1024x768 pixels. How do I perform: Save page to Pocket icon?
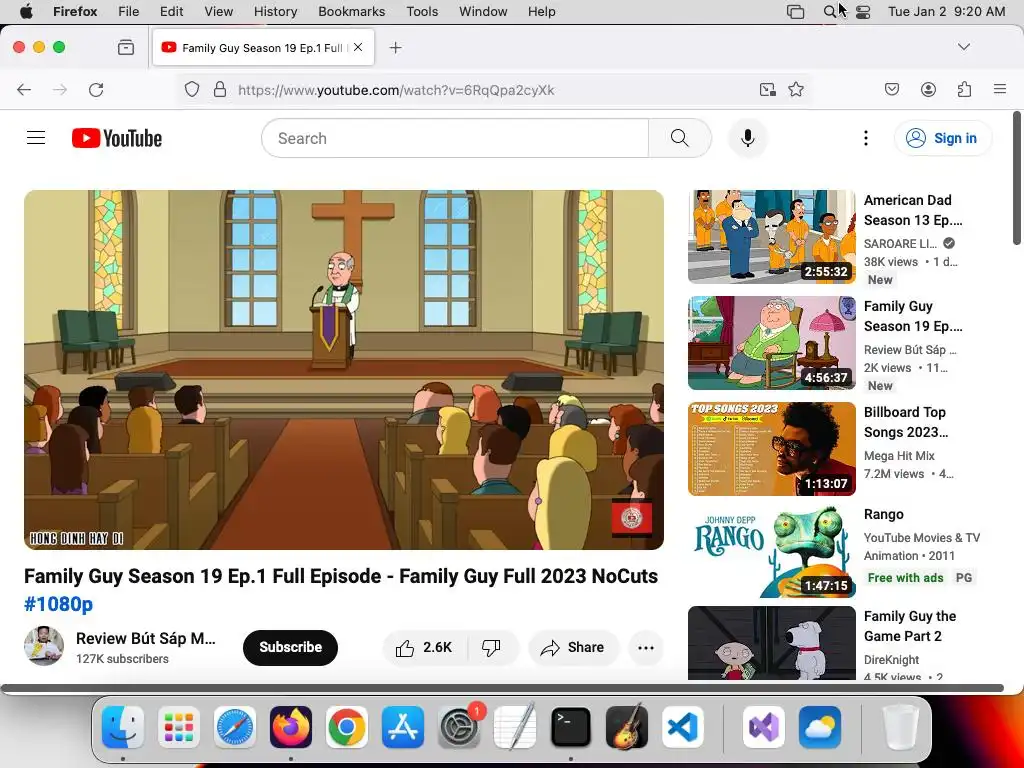point(891,89)
